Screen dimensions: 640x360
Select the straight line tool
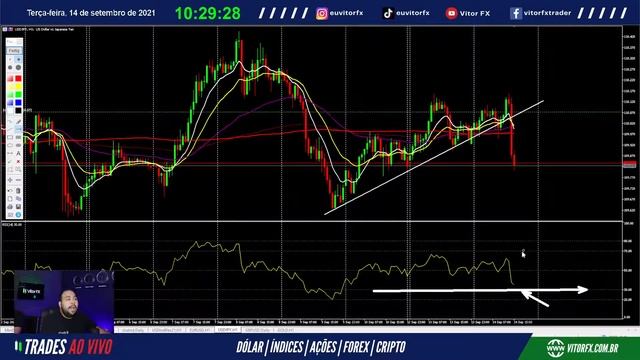(10, 128)
